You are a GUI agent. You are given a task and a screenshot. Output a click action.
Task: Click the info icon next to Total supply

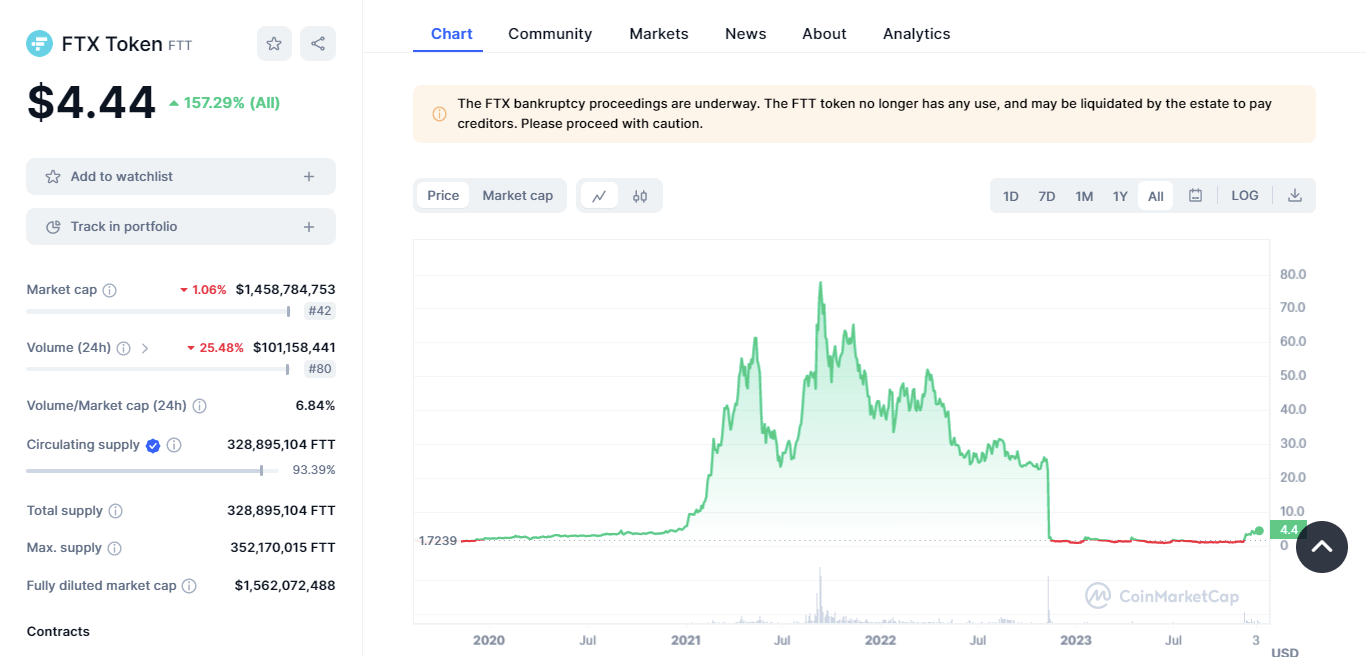click(x=115, y=511)
